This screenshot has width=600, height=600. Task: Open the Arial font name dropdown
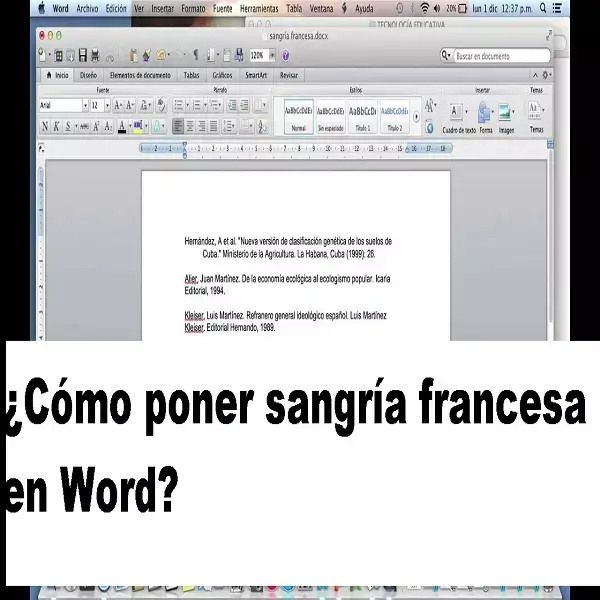(85, 105)
